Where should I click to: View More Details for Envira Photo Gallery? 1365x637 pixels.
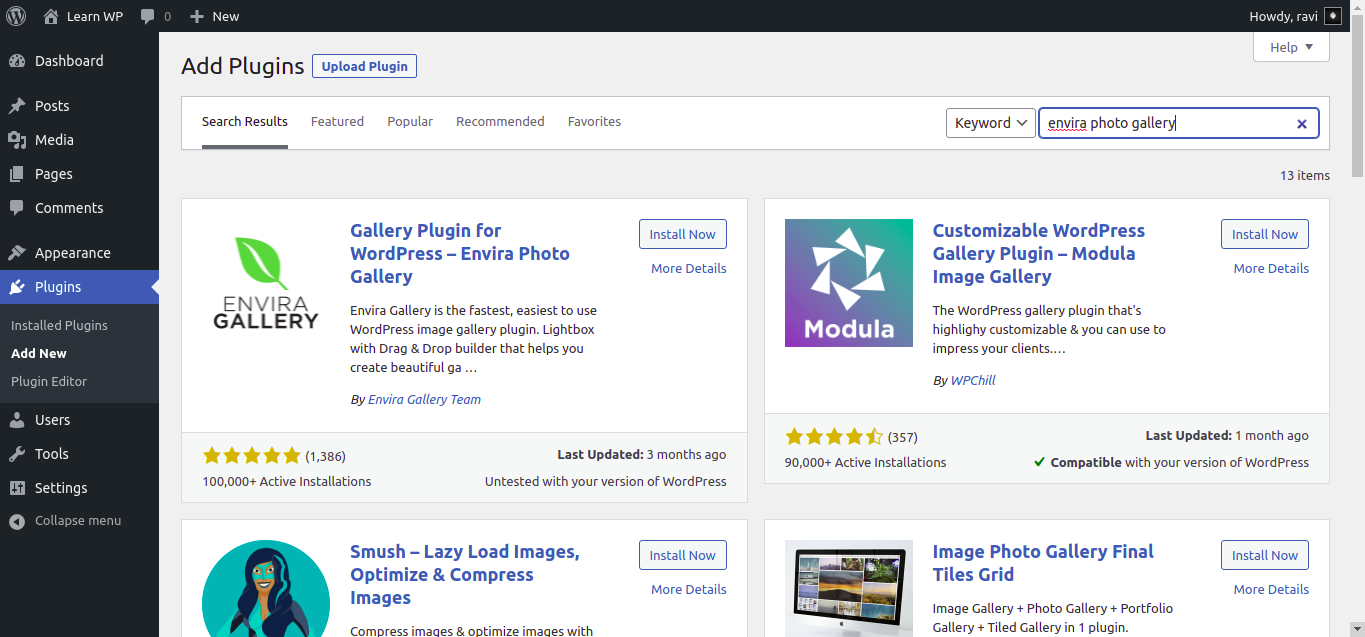click(x=689, y=268)
